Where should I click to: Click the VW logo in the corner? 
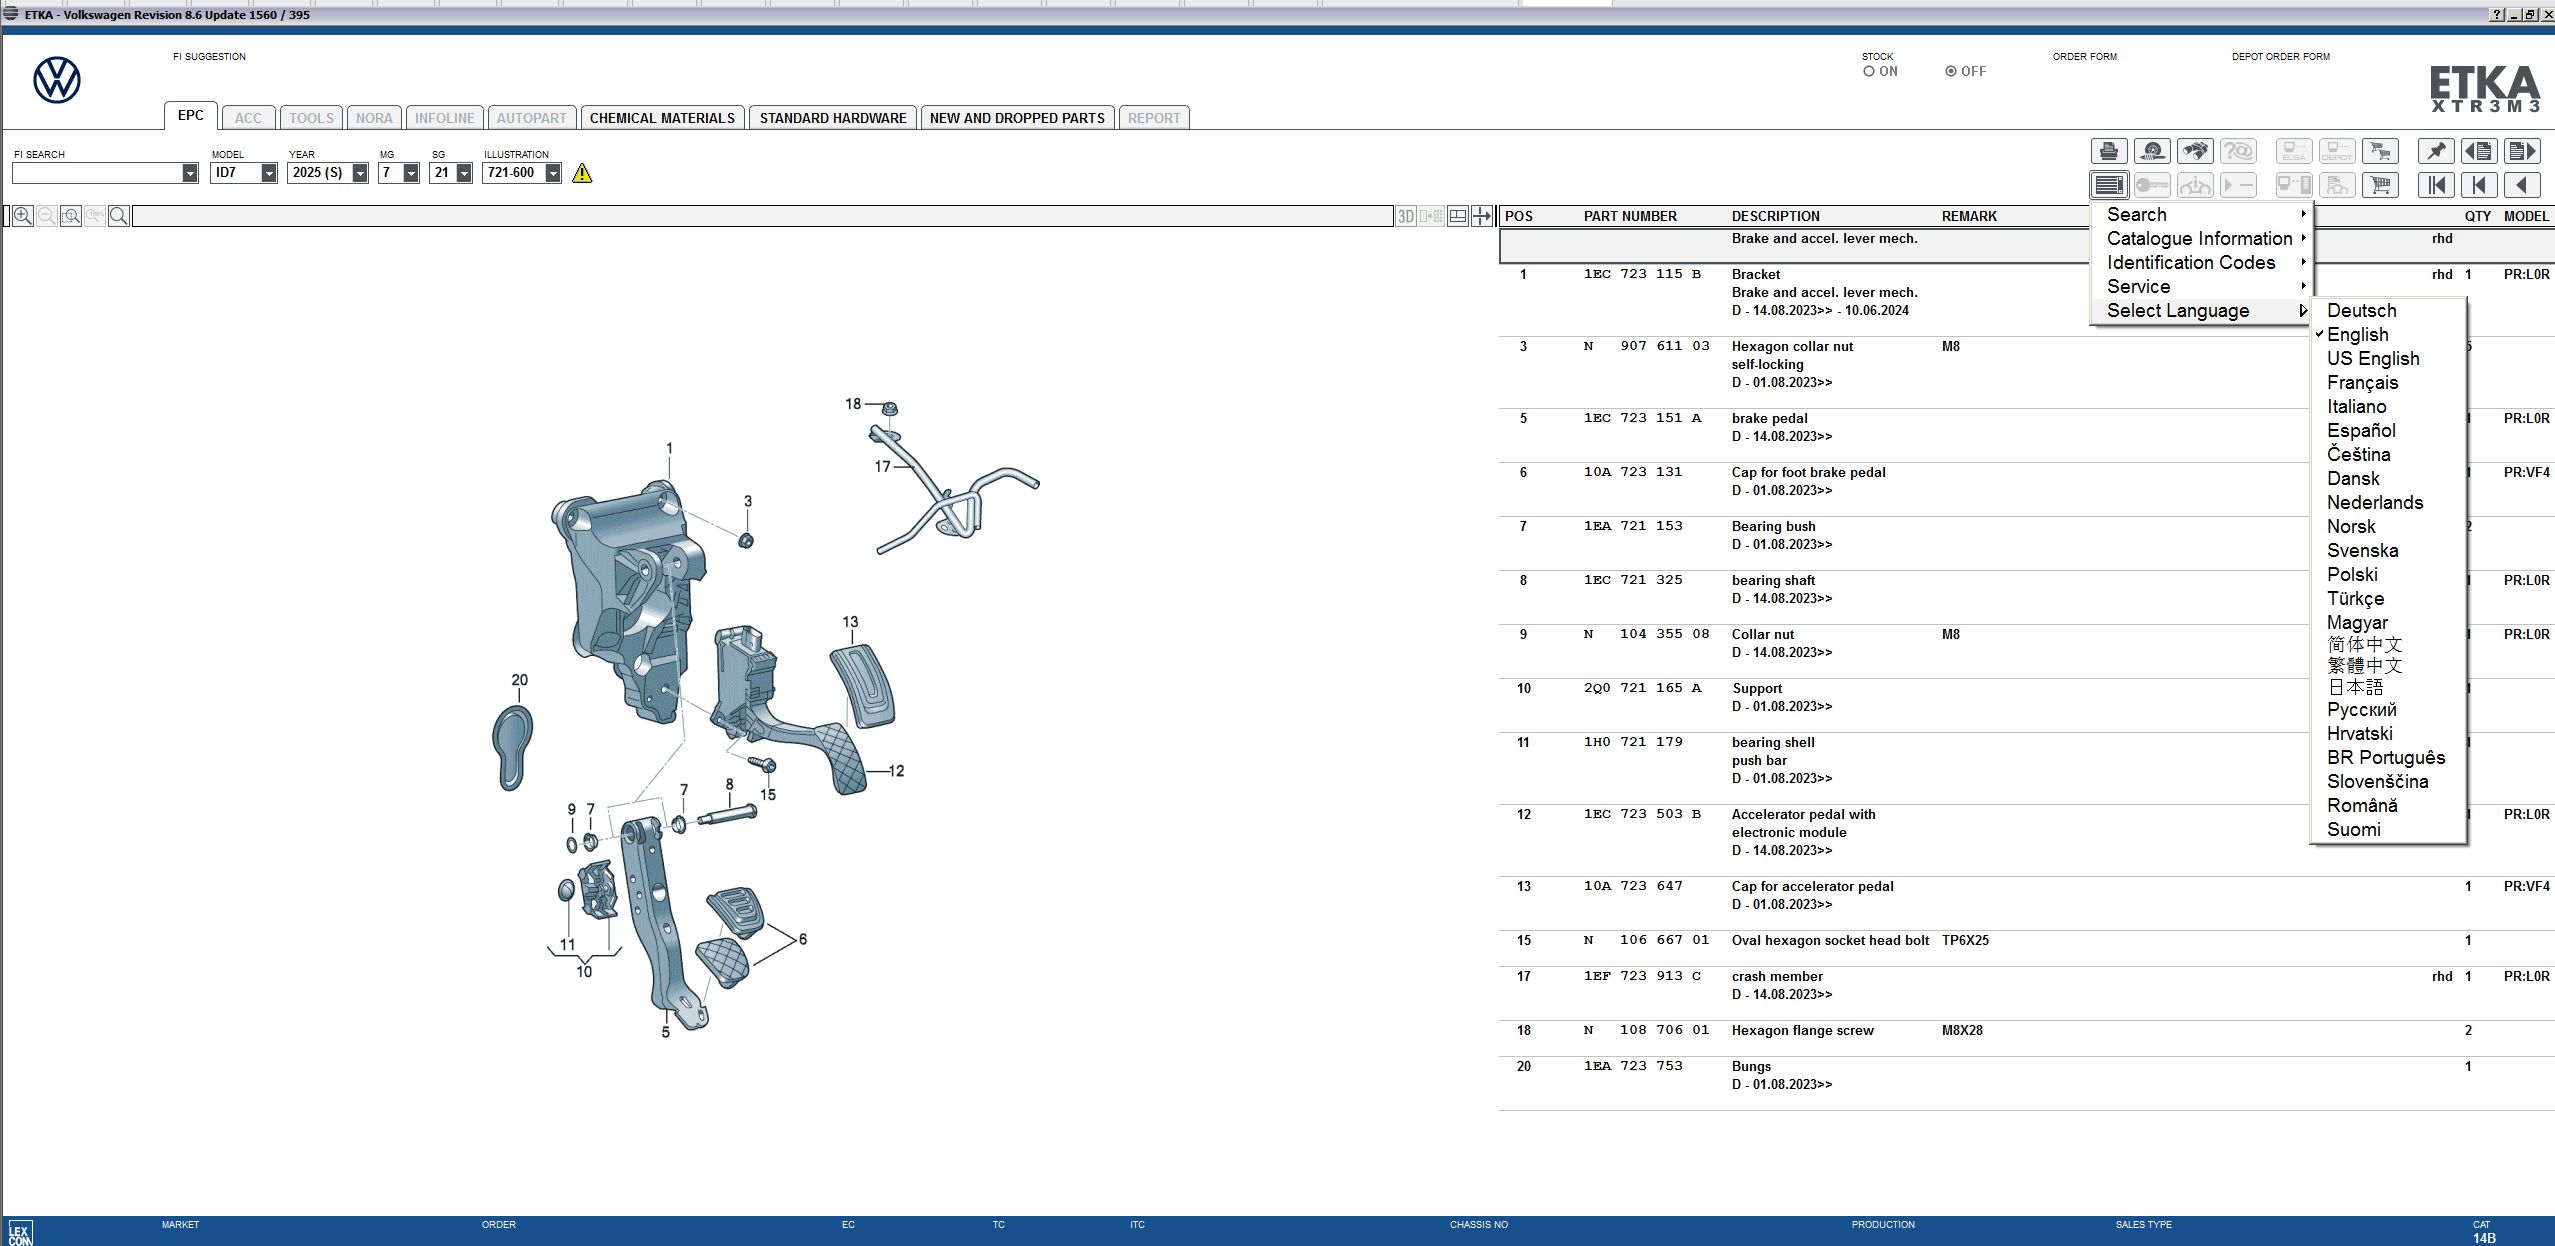point(57,79)
